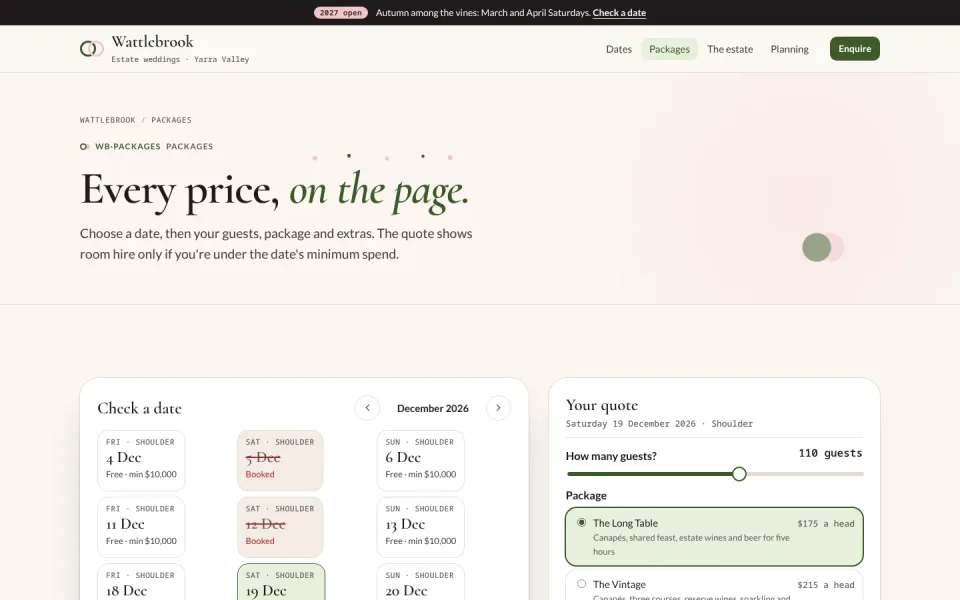Image resolution: width=960 pixels, height=600 pixels.
Task: Open the Planning nav item
Action: (789, 49)
